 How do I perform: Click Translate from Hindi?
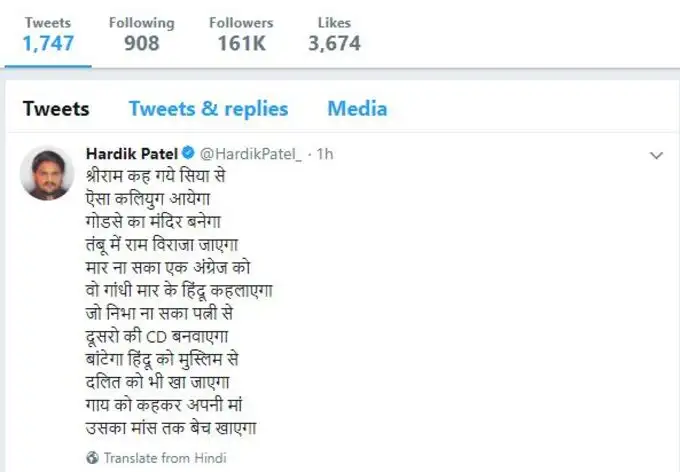(x=165, y=458)
